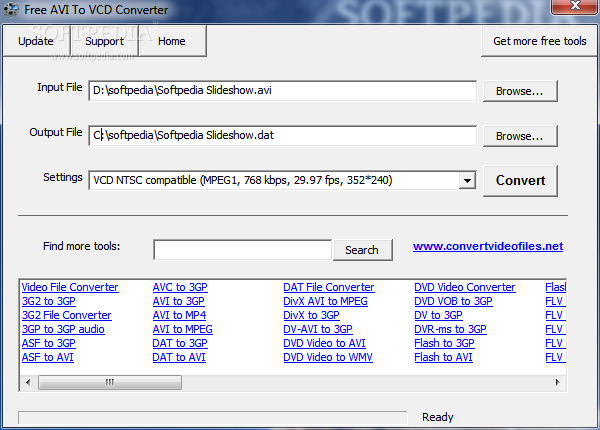This screenshot has width=600, height=430.
Task: Expand the Settings dropdown arrow
Action: click(467, 180)
